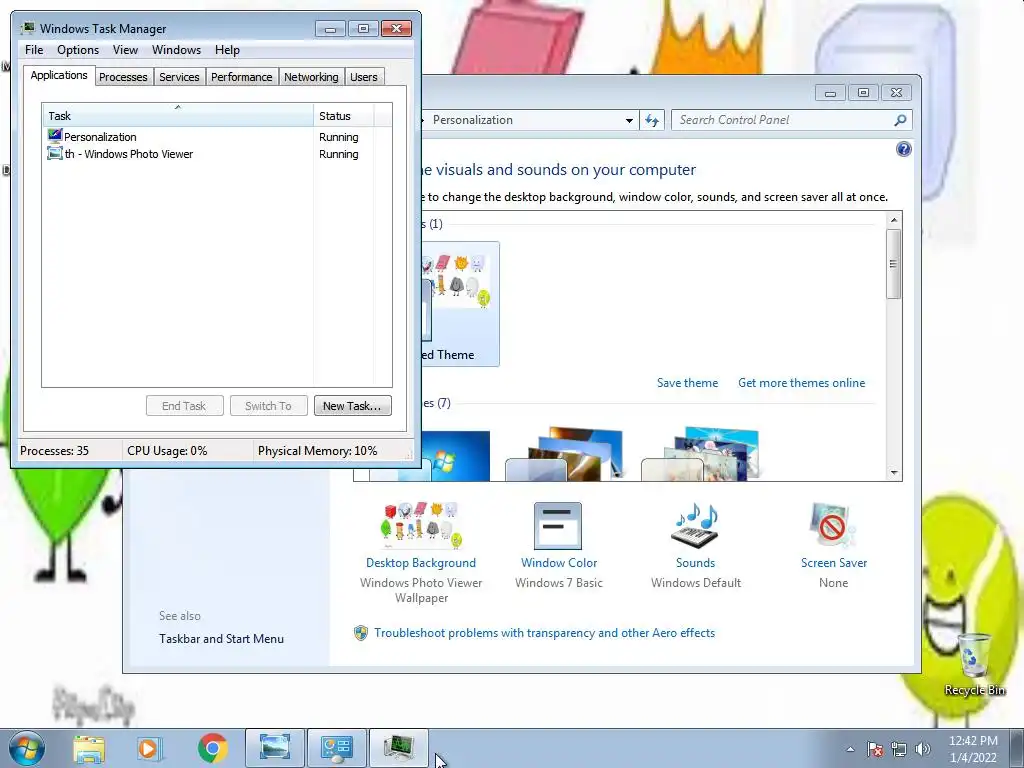Click the Window Color text link
The image size is (1024, 768).
[x=558, y=563]
